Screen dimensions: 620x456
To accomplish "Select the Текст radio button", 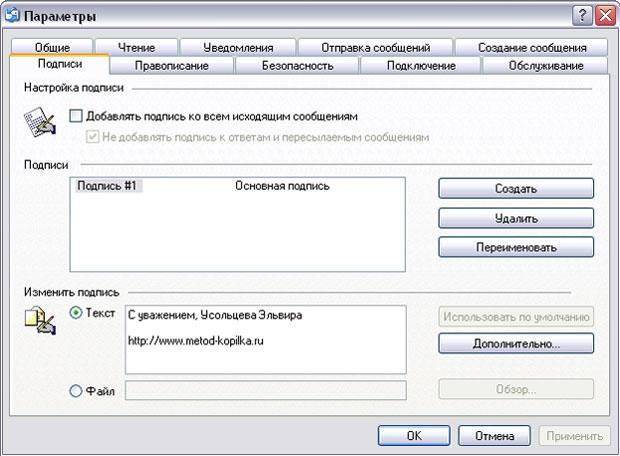I will tap(76, 313).
